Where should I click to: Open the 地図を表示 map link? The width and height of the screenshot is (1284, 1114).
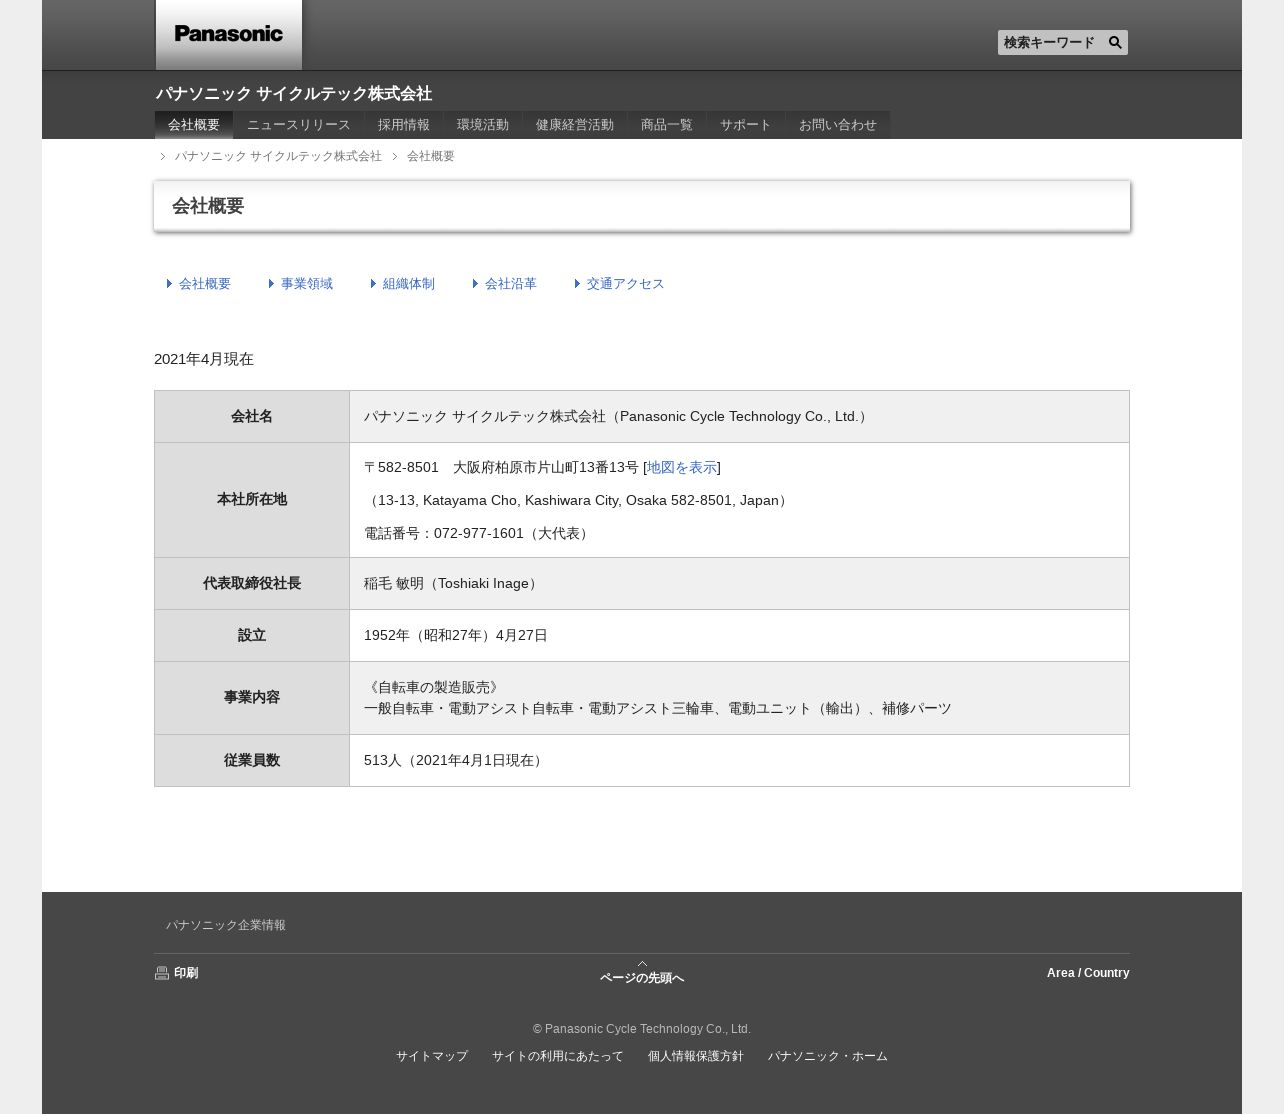(682, 467)
